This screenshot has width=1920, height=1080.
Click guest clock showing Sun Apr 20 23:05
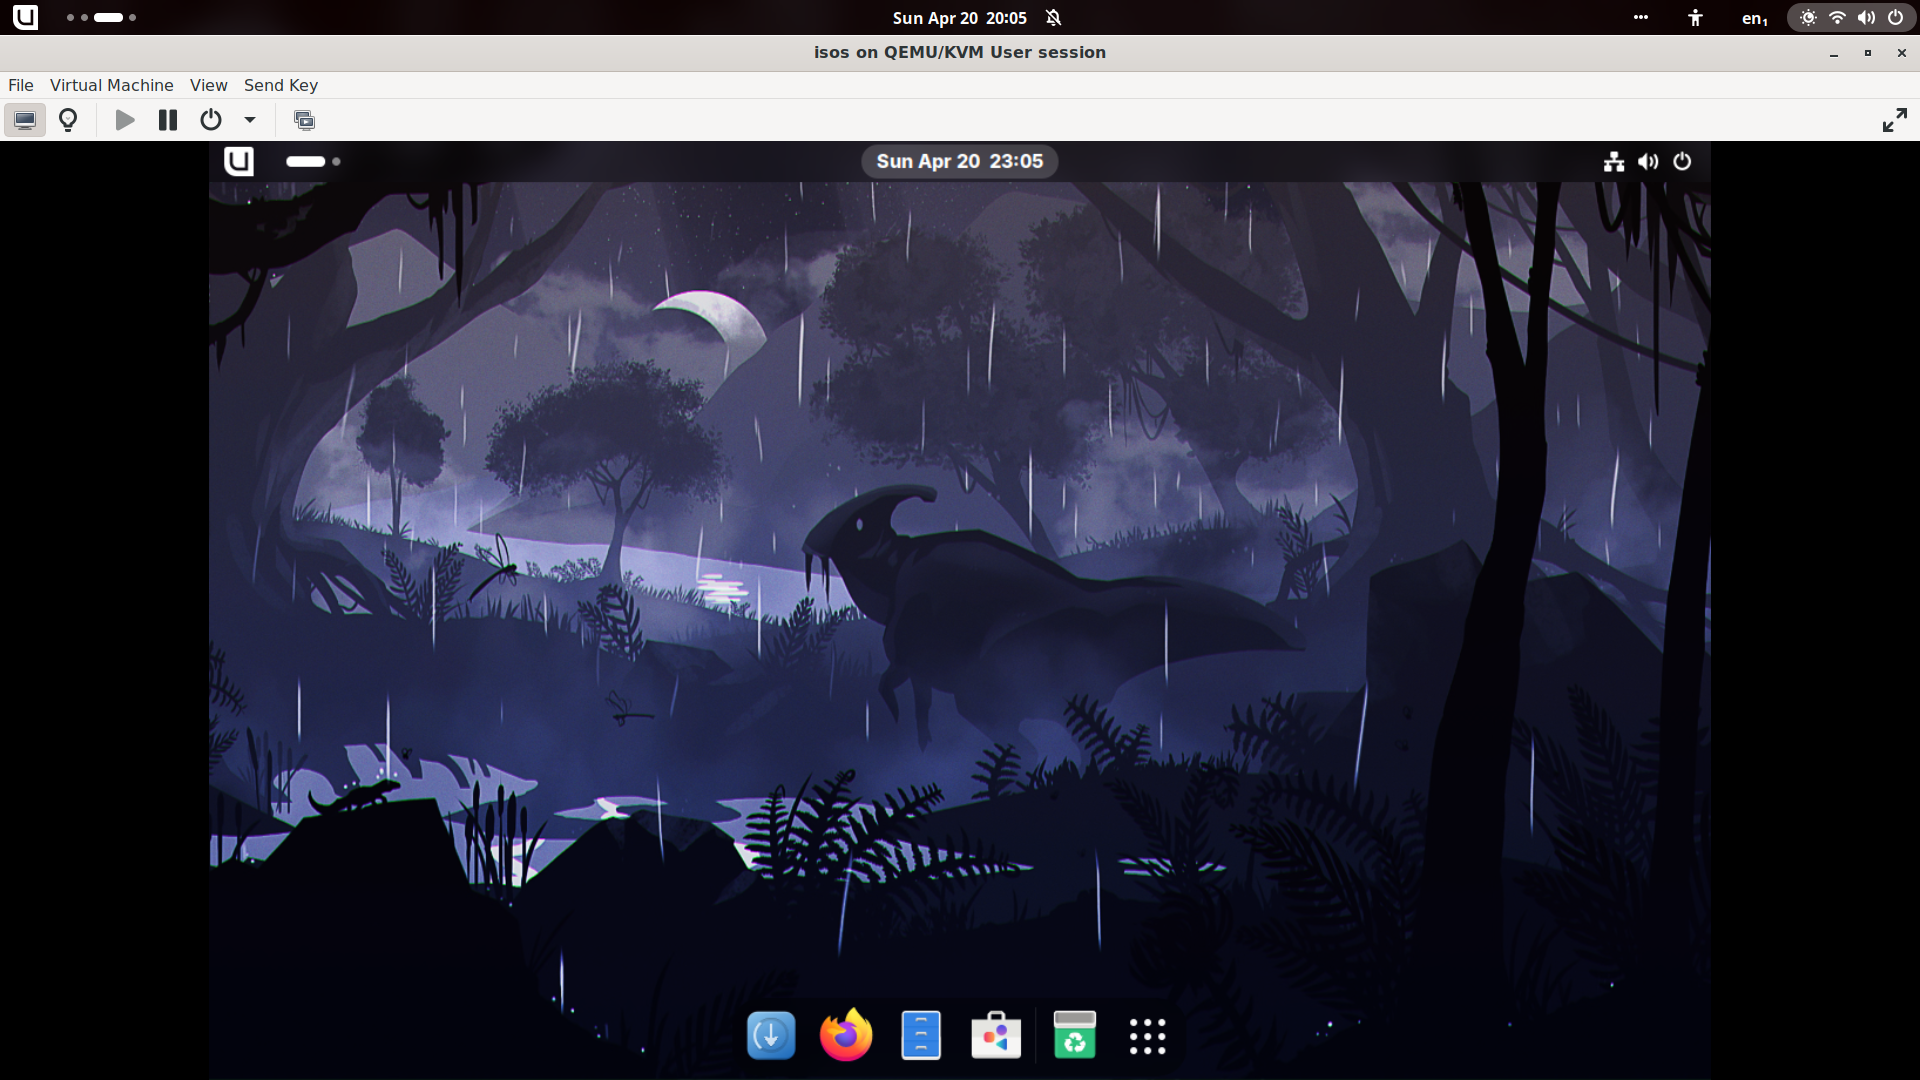pyautogui.click(x=959, y=161)
